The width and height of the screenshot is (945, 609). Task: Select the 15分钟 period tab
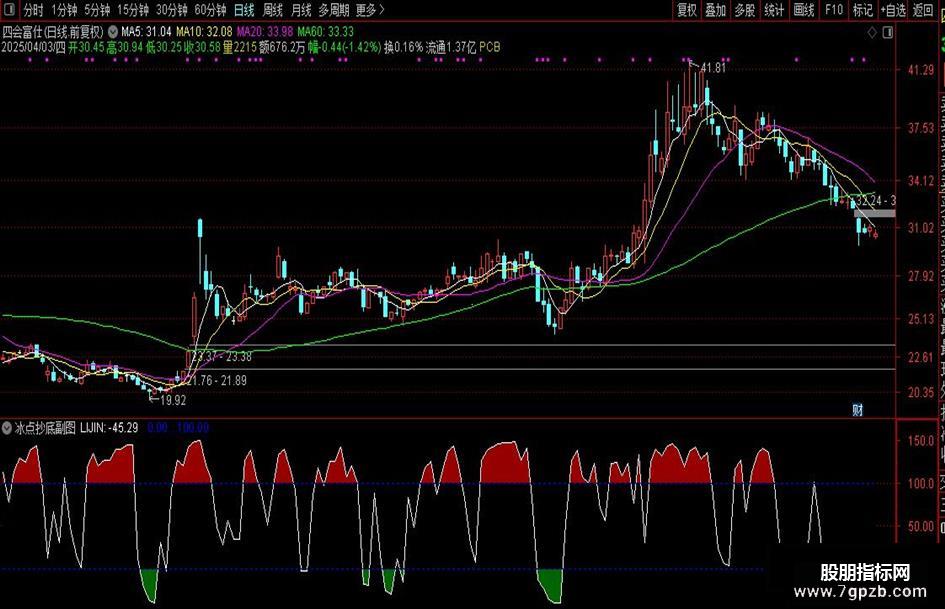(133, 10)
